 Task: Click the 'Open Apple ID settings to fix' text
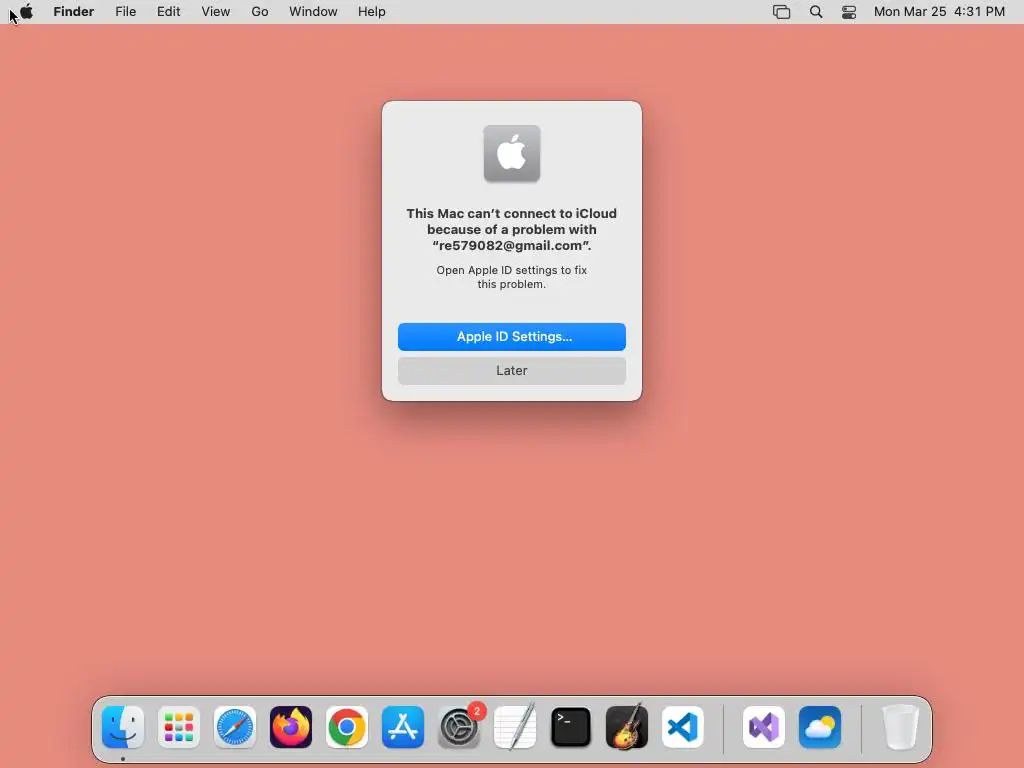click(512, 277)
